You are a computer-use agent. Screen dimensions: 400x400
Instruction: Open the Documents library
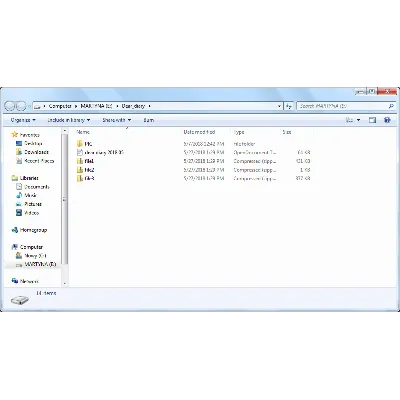pos(33,187)
